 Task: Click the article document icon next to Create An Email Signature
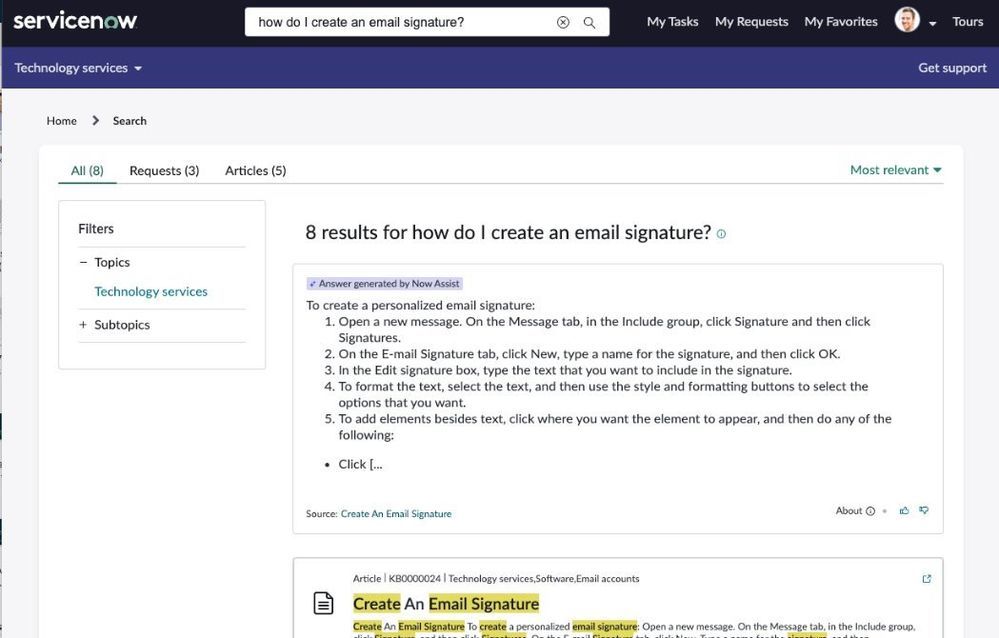tap(322, 602)
